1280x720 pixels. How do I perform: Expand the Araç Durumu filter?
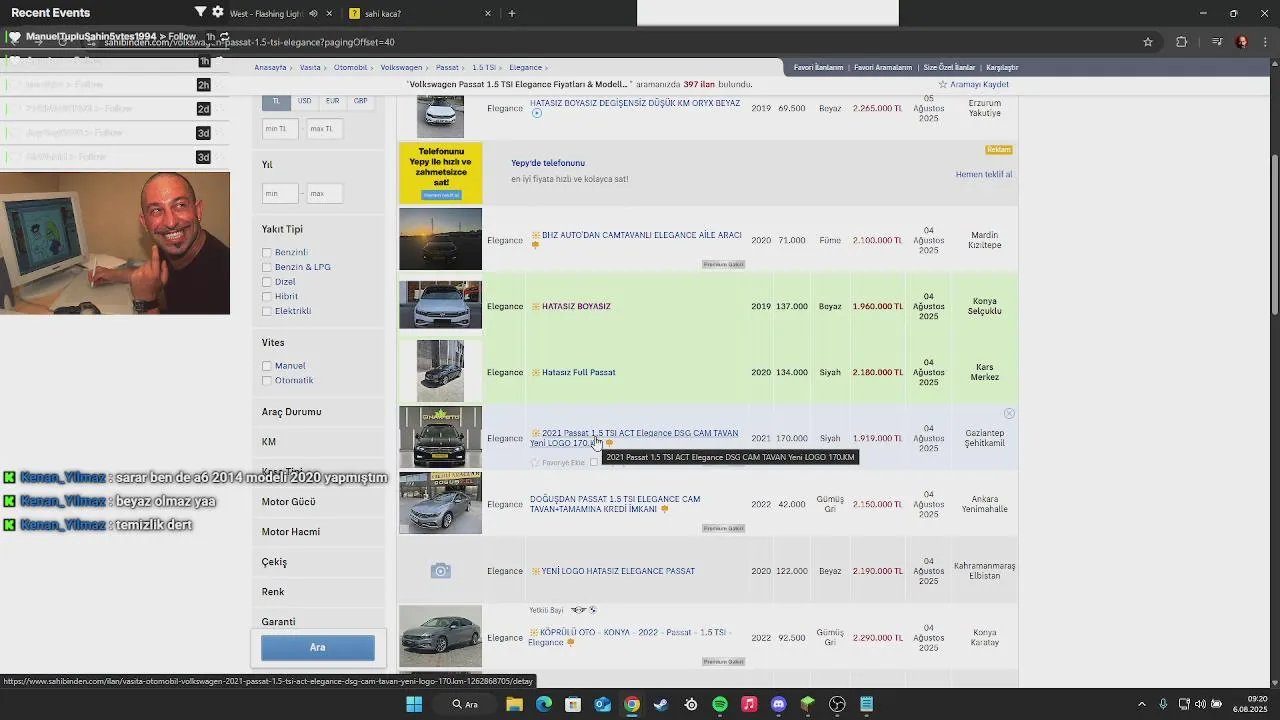click(x=291, y=412)
